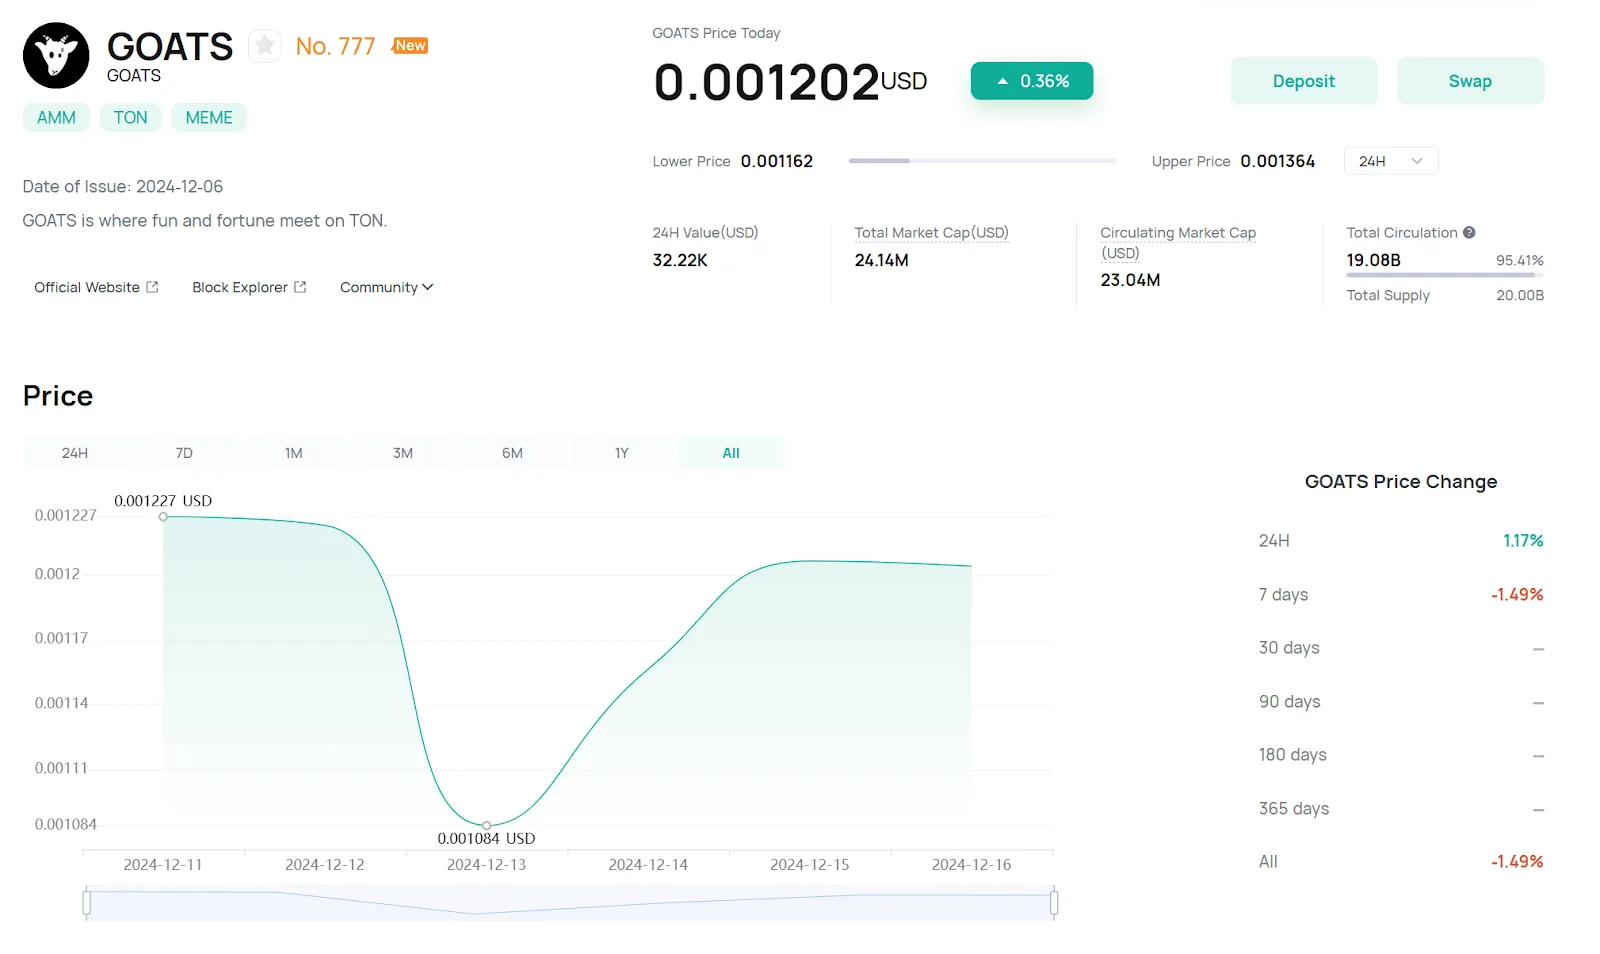Click the Total Market Cap(USD) label
This screenshot has width=1600, height=954.
[x=931, y=232]
